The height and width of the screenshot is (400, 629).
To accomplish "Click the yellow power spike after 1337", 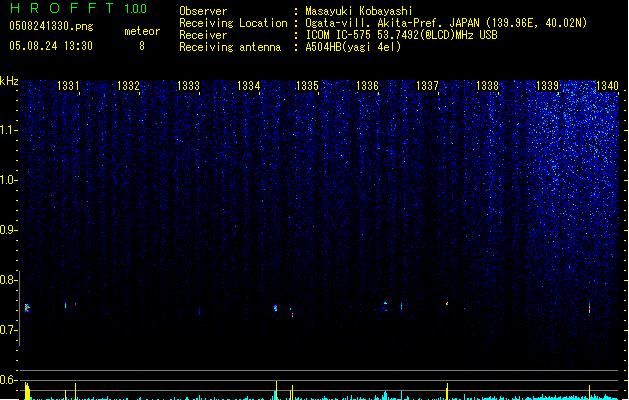I will [x=447, y=391].
